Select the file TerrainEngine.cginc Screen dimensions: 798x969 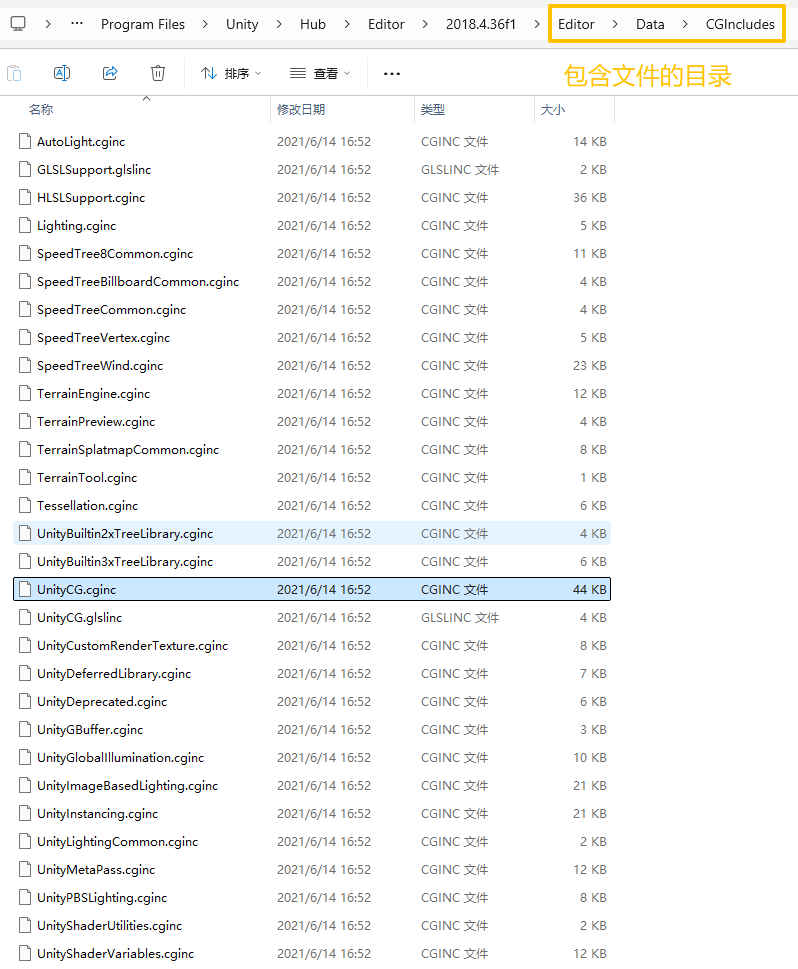pyautogui.click(x=312, y=394)
